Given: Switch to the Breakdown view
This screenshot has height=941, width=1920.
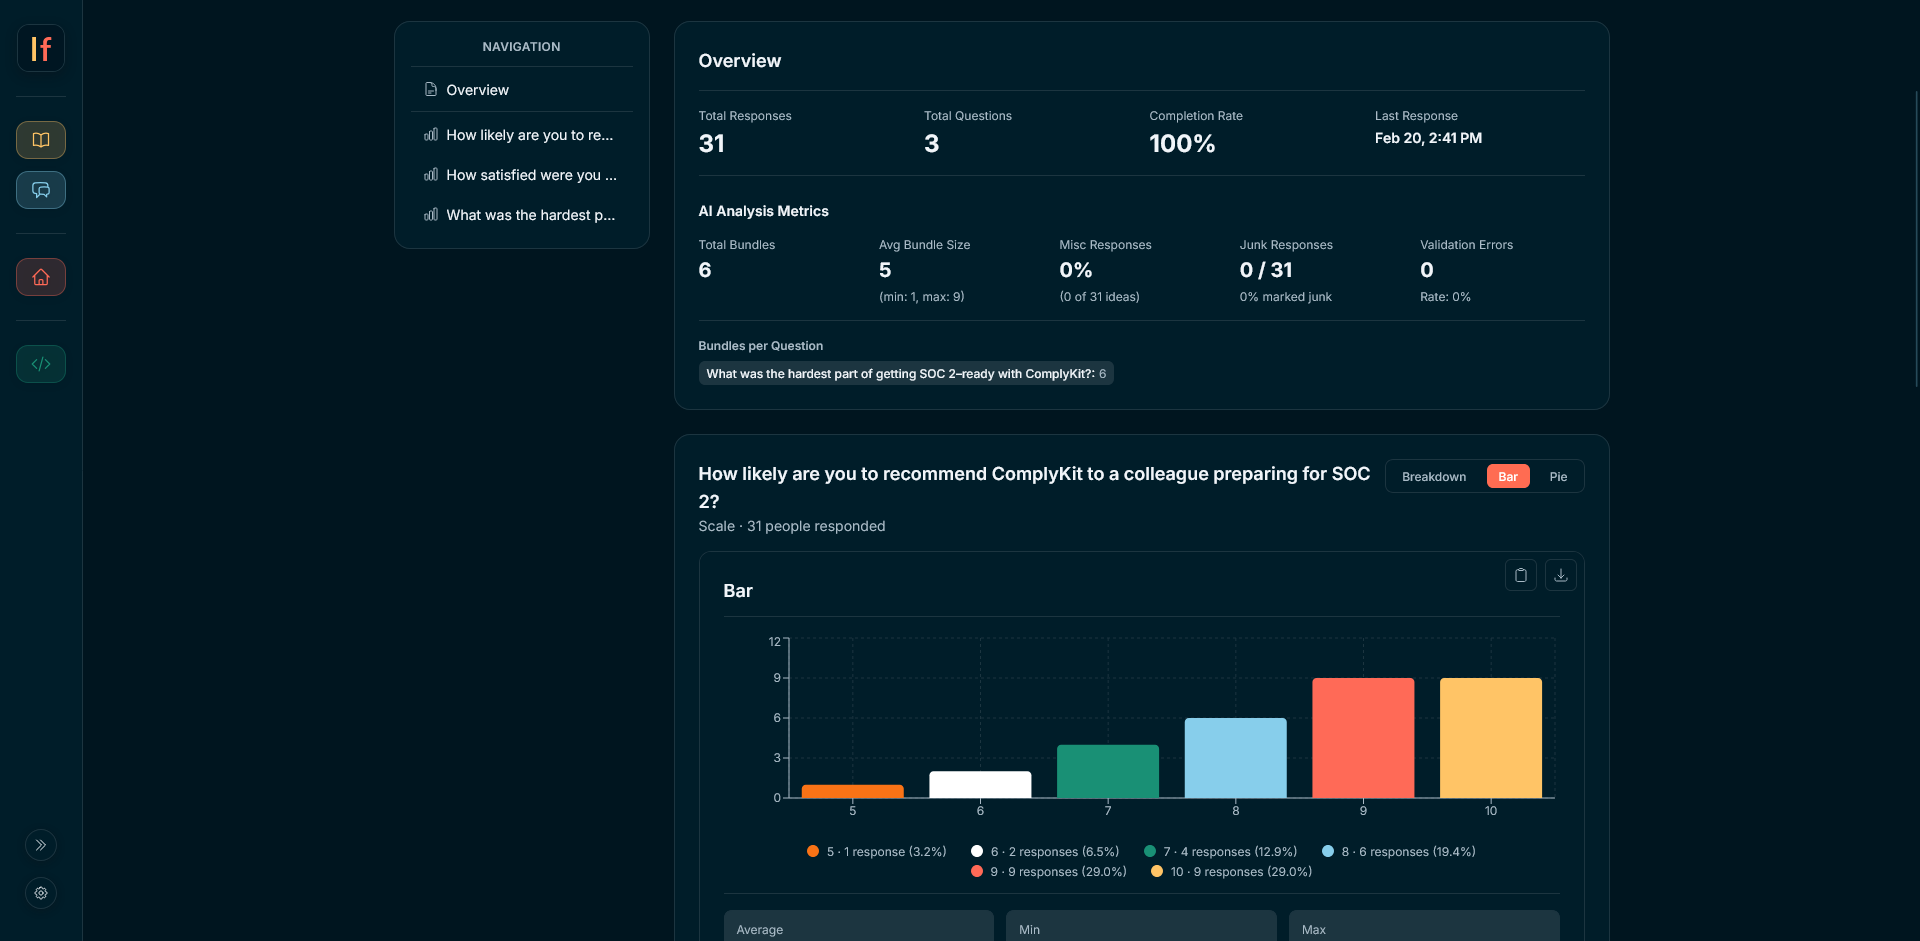Looking at the screenshot, I should [1433, 476].
